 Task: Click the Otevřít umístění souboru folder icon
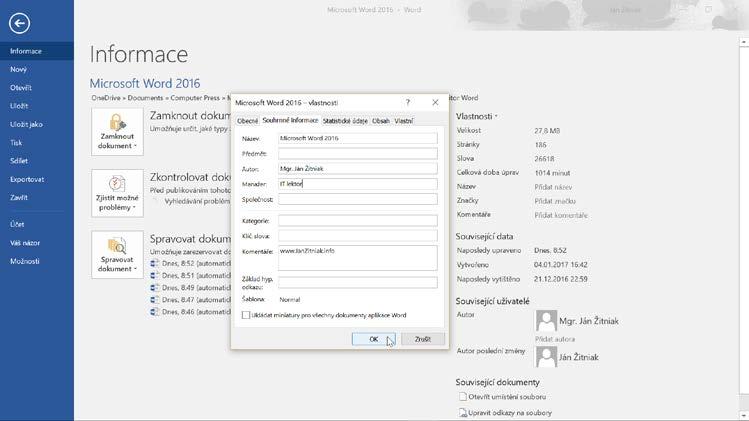click(x=462, y=397)
